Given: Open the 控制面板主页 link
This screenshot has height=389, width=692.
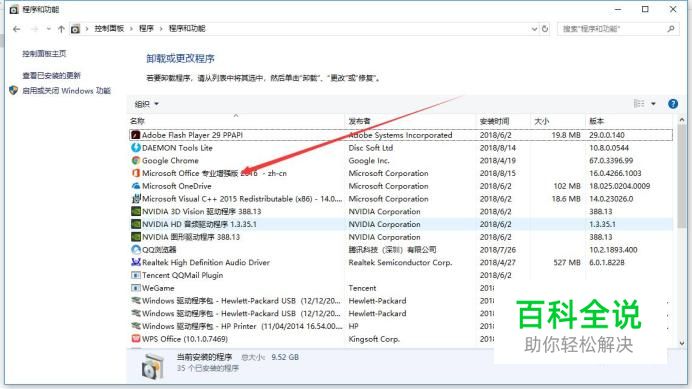Looking at the screenshot, I should pyautogui.click(x=44, y=53).
